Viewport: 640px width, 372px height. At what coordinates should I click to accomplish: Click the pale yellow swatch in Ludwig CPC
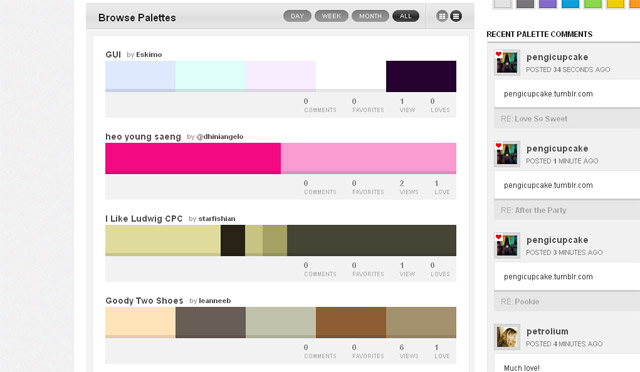click(163, 241)
